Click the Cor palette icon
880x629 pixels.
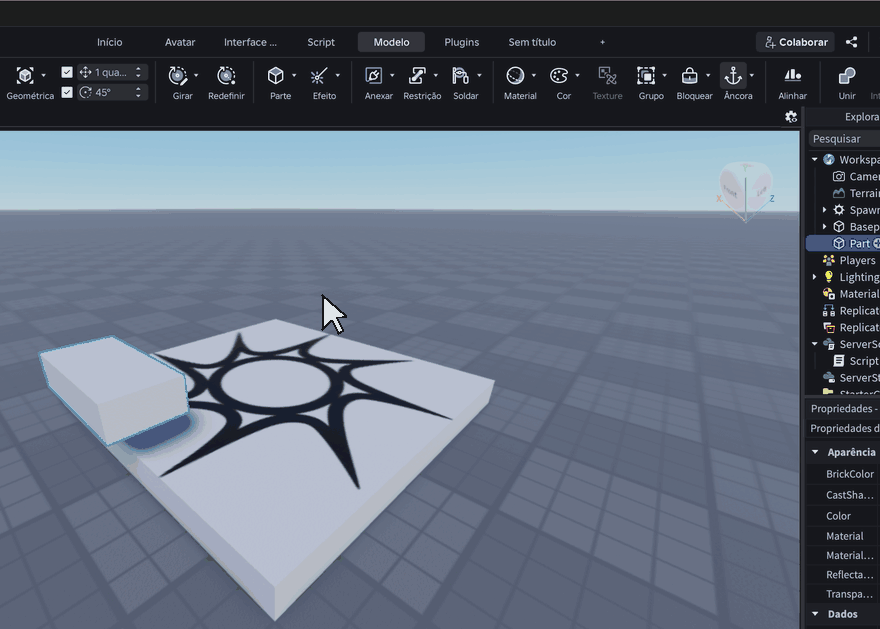(558, 75)
